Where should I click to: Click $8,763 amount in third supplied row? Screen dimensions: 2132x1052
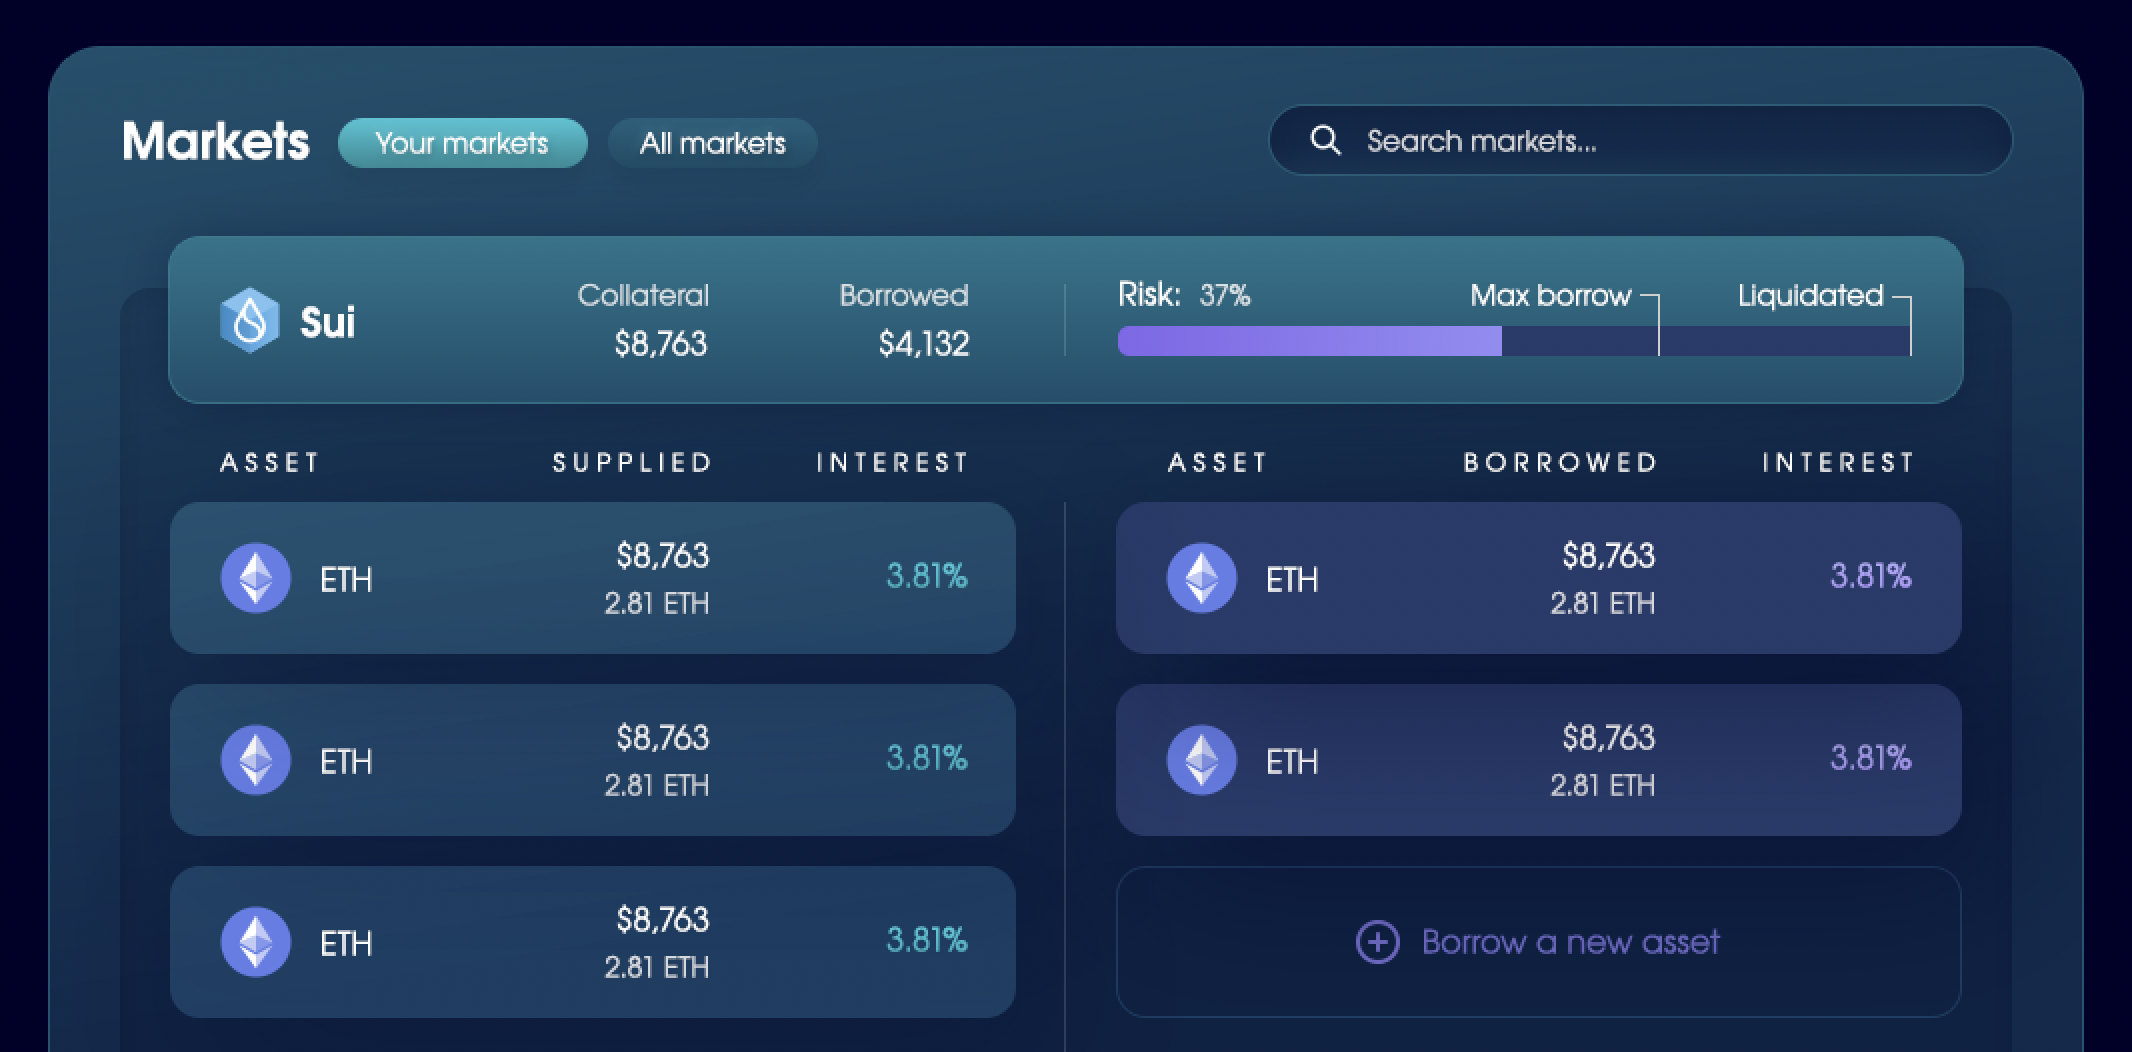pyautogui.click(x=662, y=920)
